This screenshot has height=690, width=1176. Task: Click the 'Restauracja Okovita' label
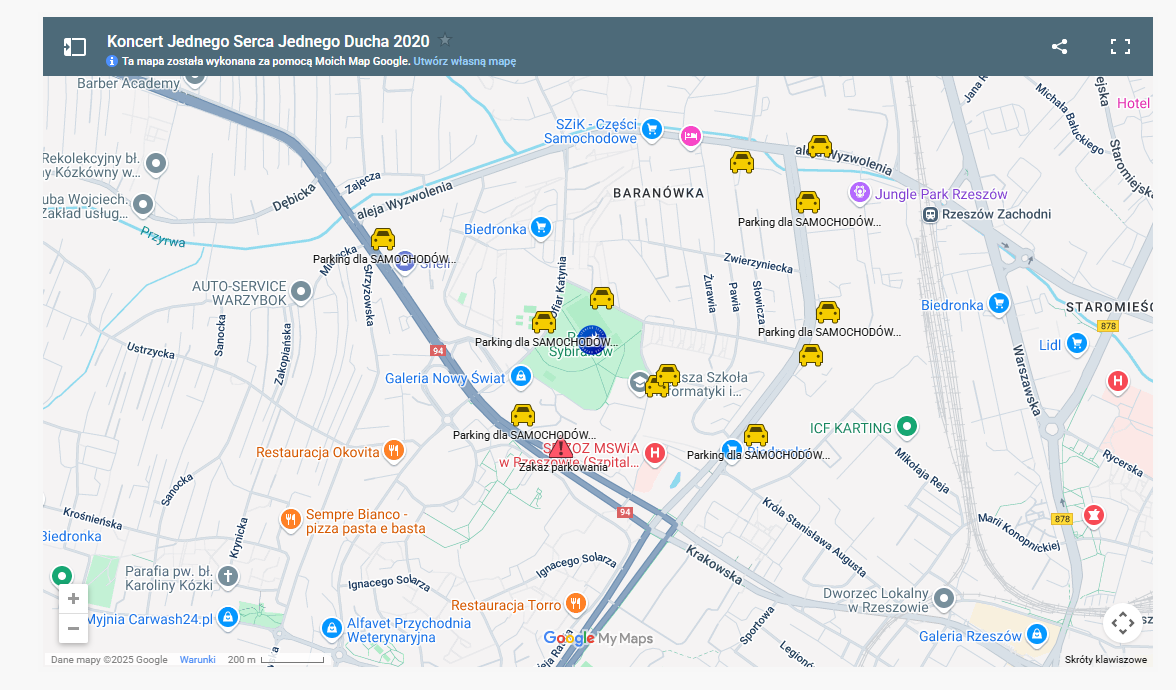tap(318, 452)
